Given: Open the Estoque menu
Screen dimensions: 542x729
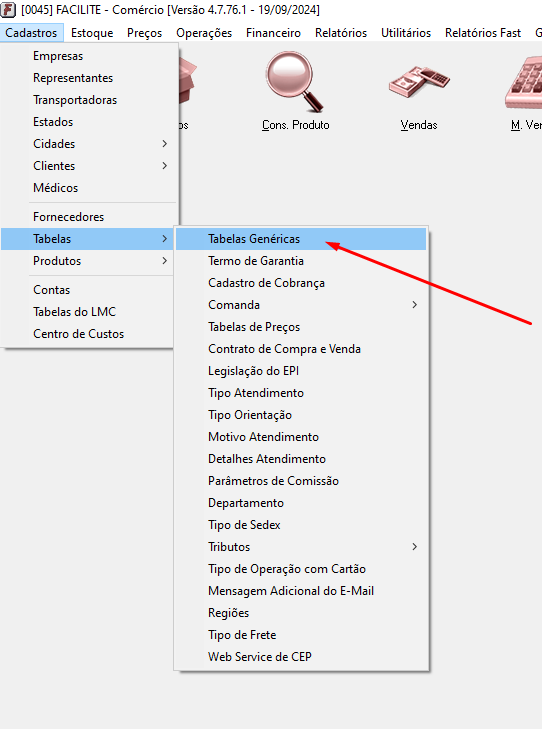Looking at the screenshot, I should pyautogui.click(x=92, y=33).
